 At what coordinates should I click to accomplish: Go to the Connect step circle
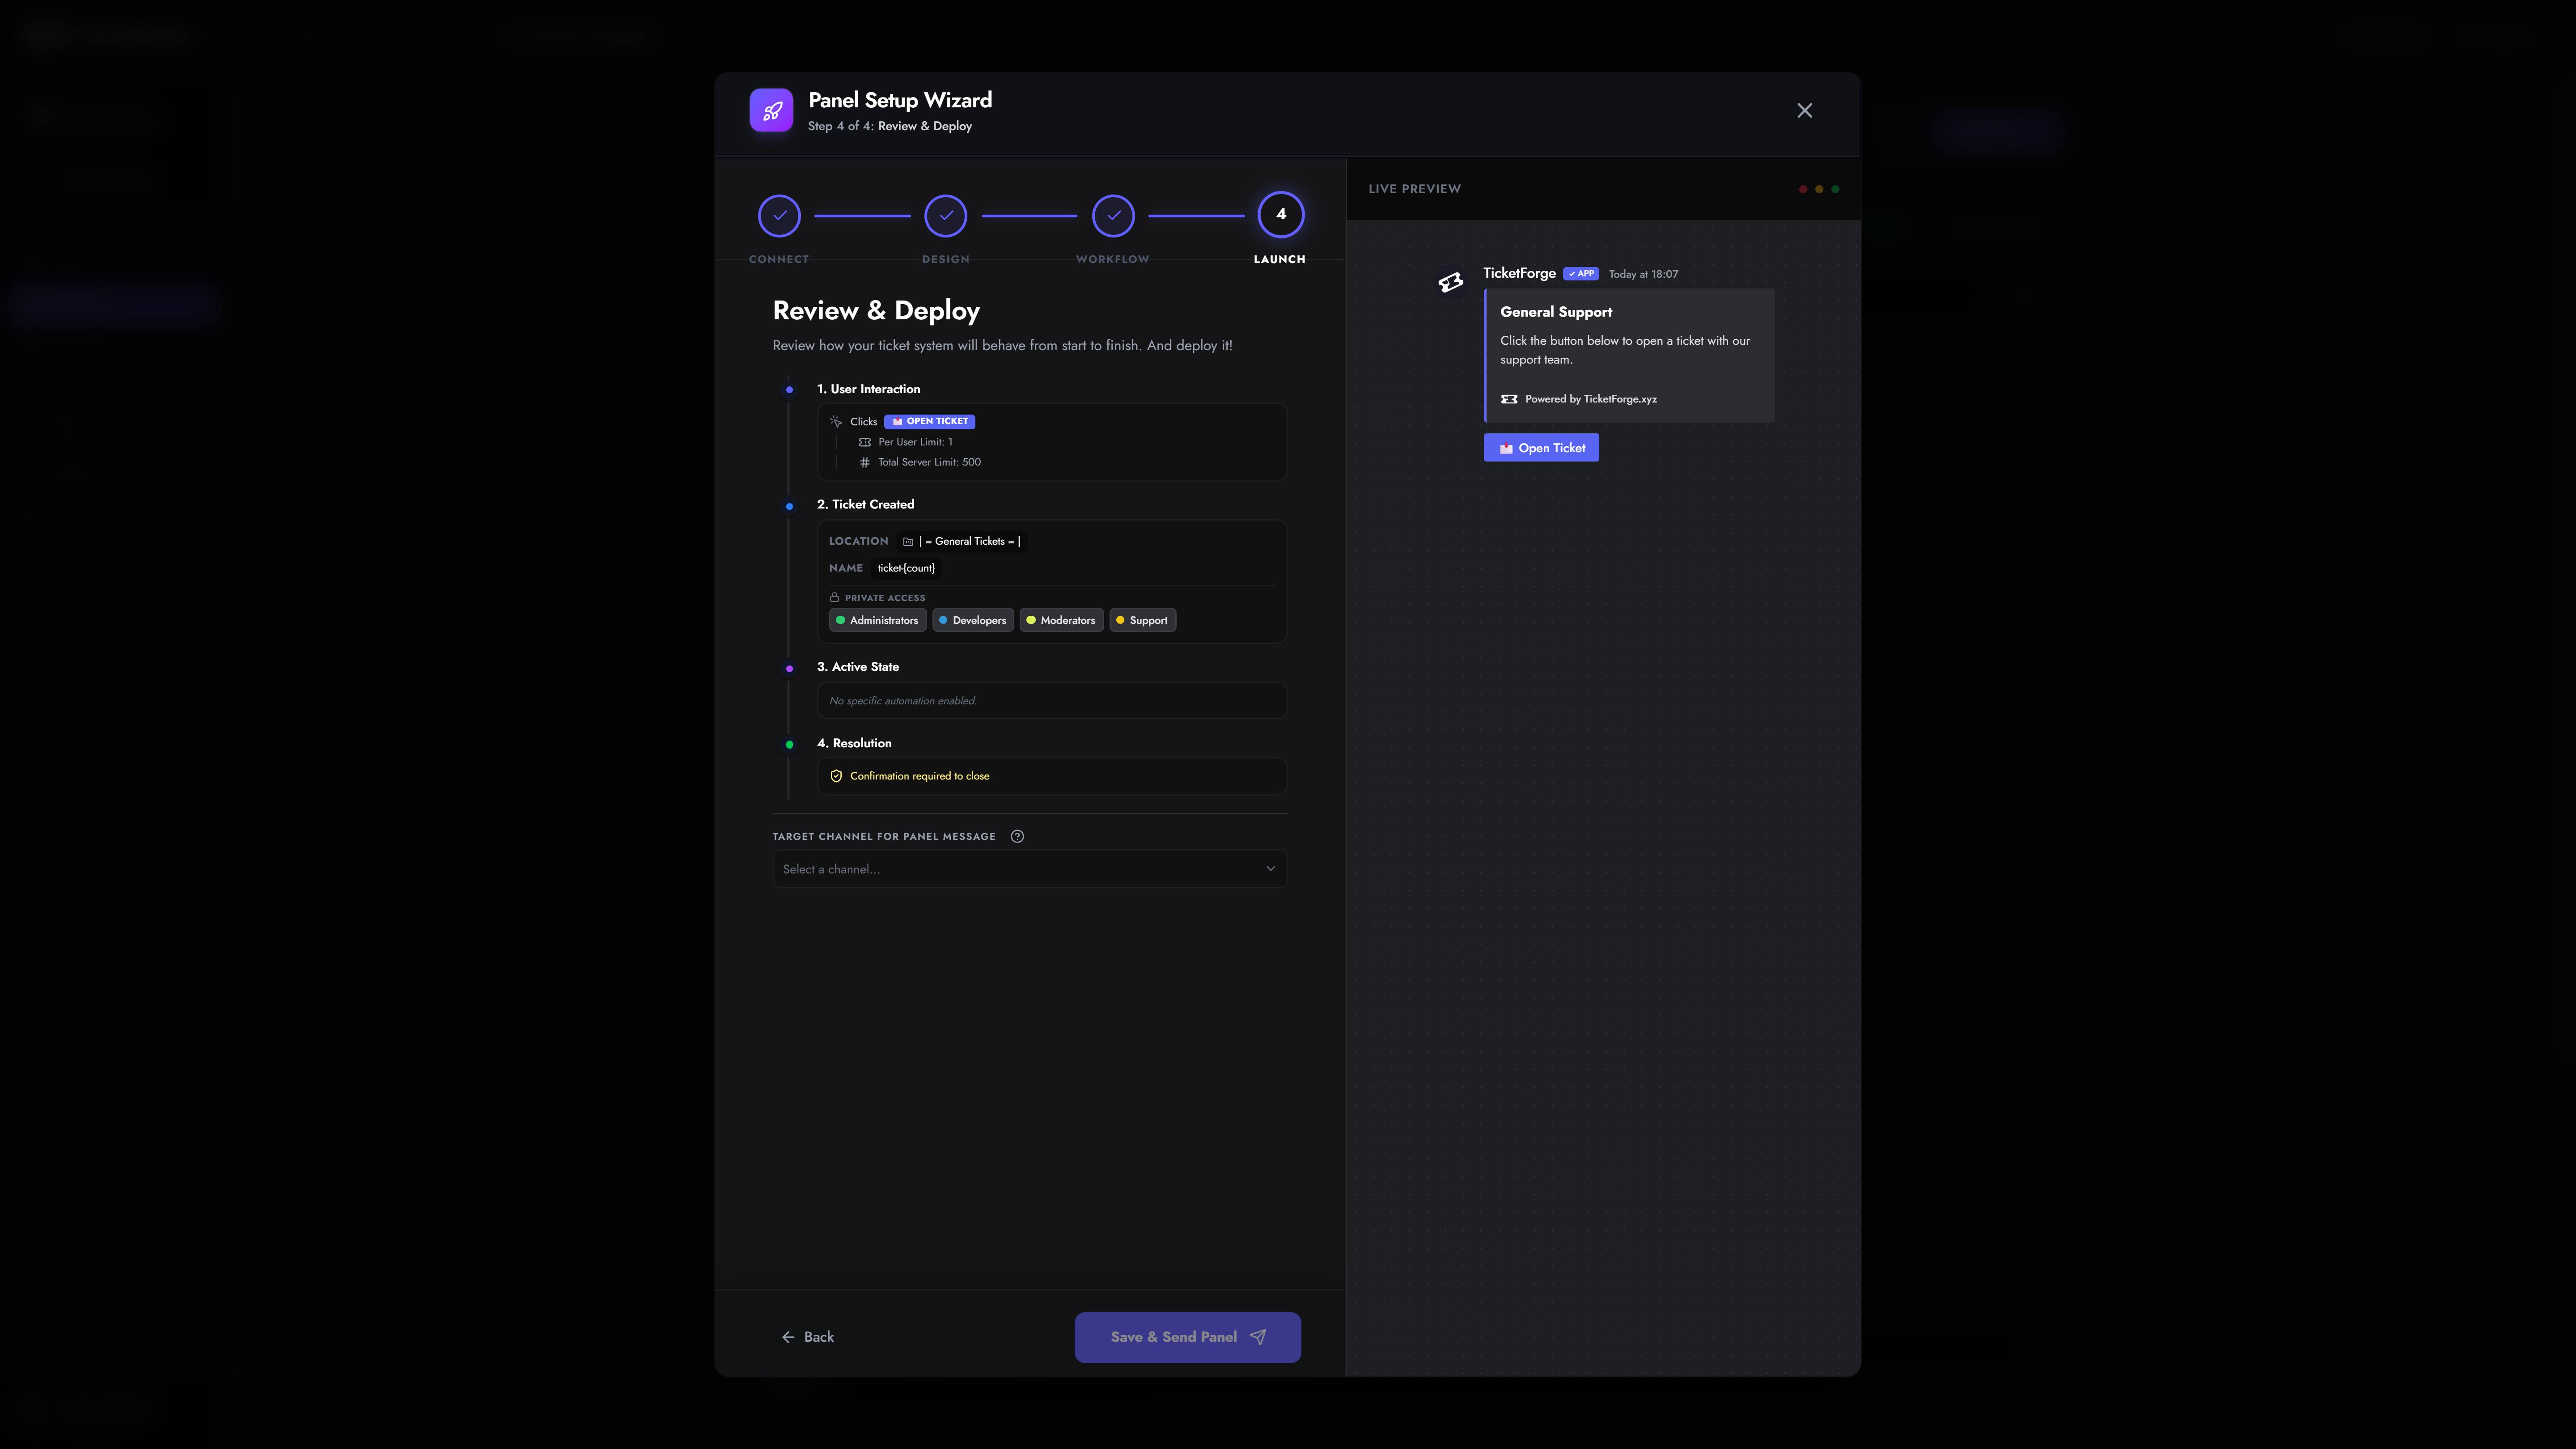pos(779,215)
